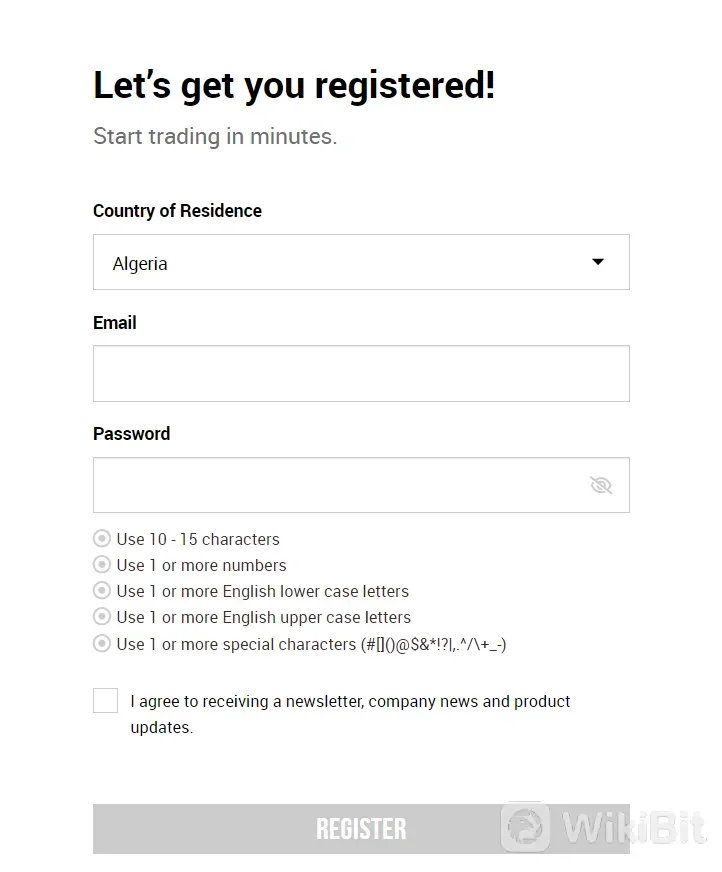Click the dropdown arrow on the country selector

597,261
